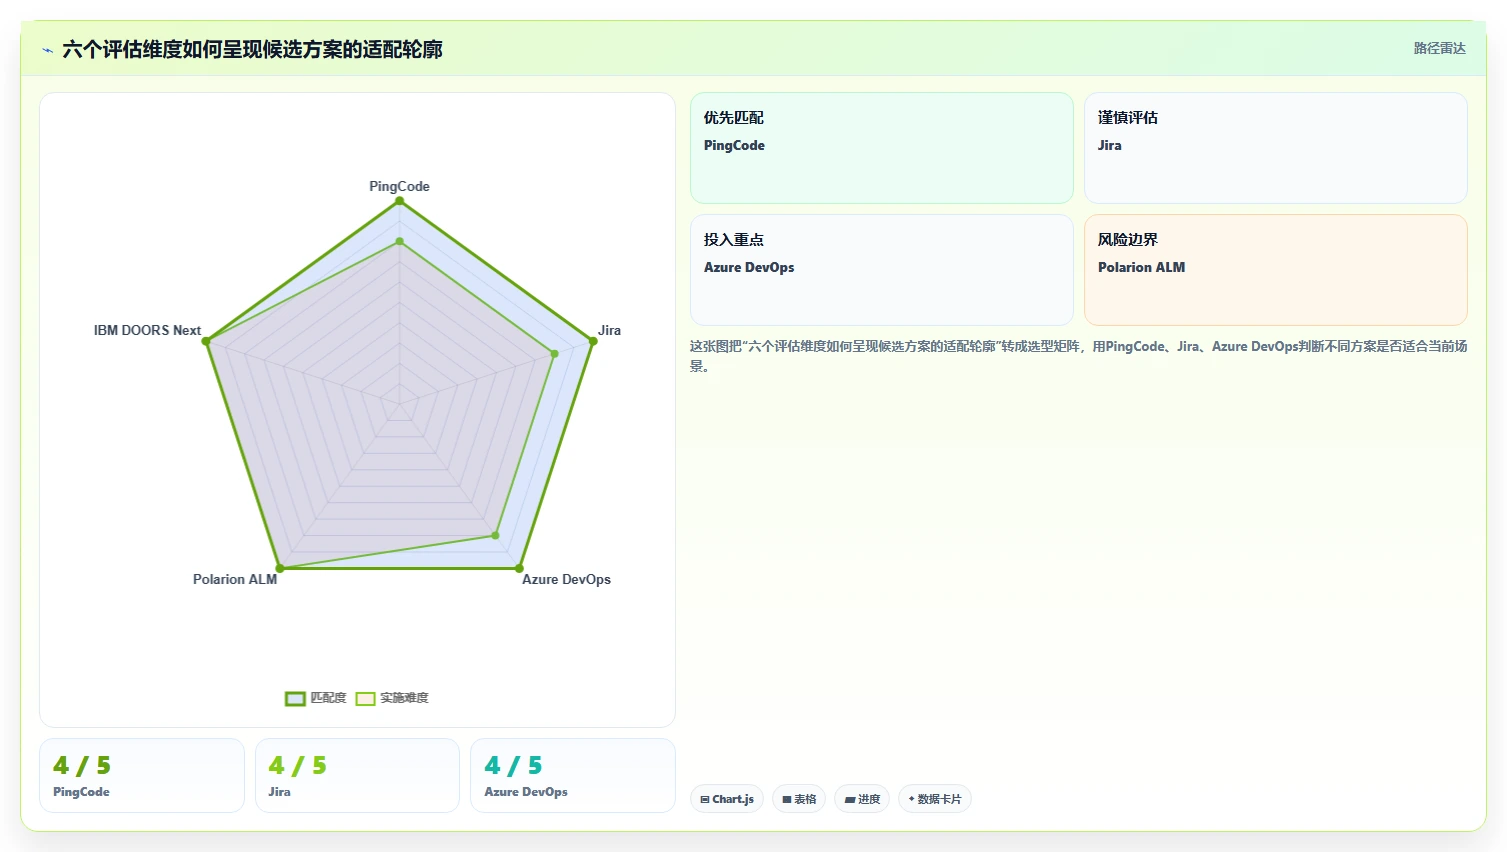This screenshot has width=1507, height=852.
Task: Click the bar icon in 进度 tag
Action: [x=850, y=799]
